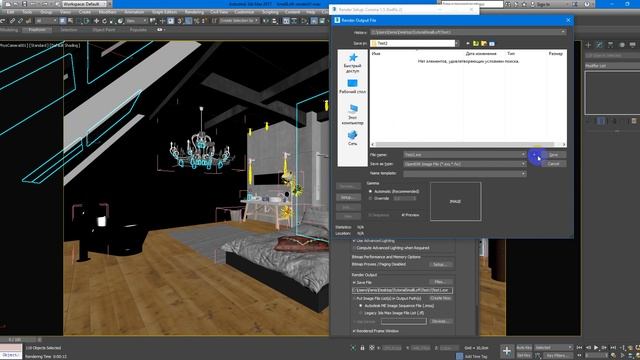Click the Save icon in quick access toolbar
The width and height of the screenshot is (640, 360).
click(x=24, y=4)
